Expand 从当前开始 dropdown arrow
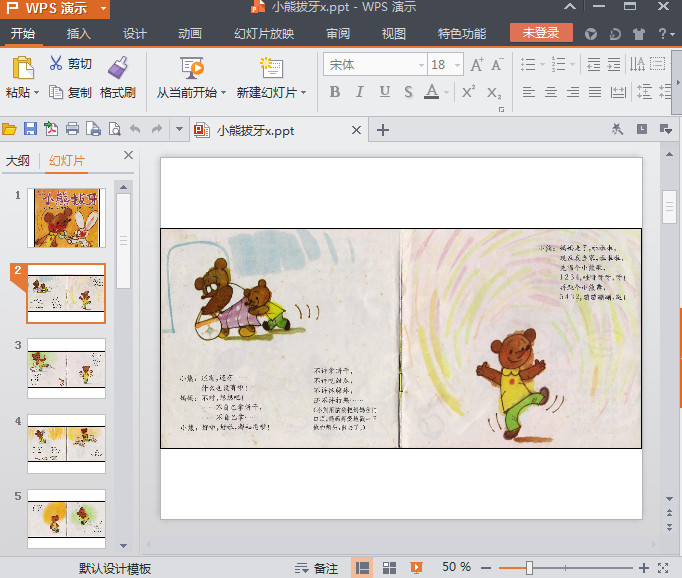Screen dimensions: 682x578 pyautogui.click(x=223, y=93)
